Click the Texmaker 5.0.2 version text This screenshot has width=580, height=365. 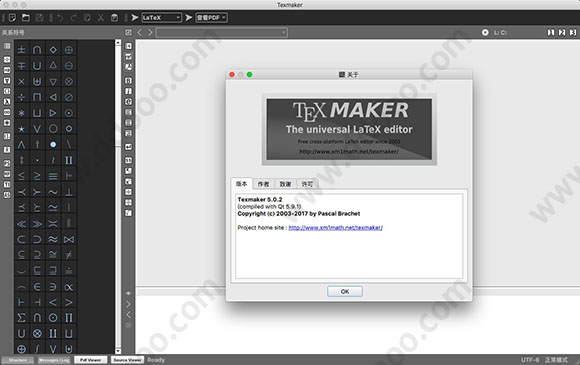[x=260, y=200]
